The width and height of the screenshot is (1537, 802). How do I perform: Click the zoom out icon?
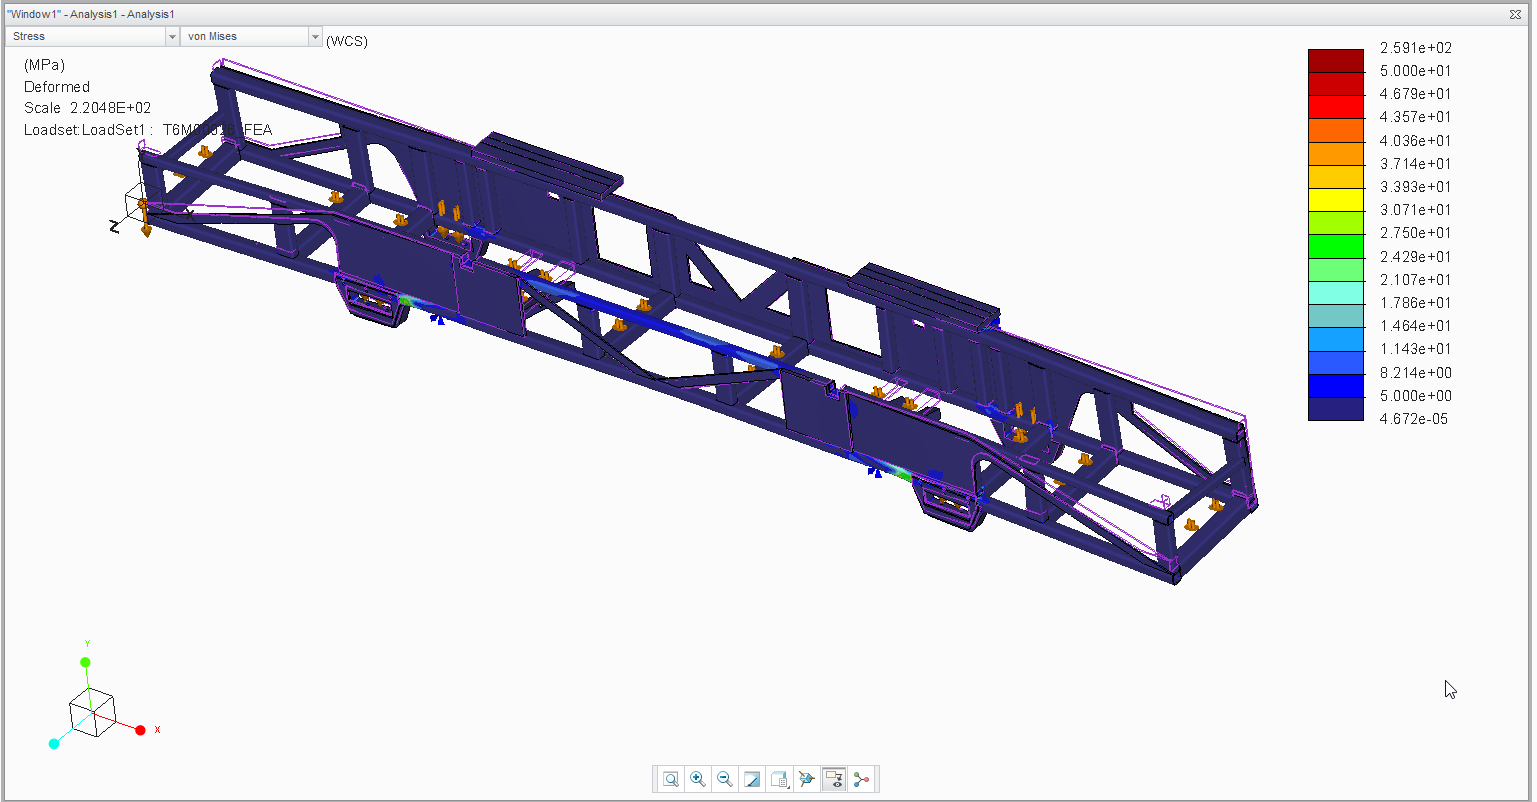coord(725,778)
